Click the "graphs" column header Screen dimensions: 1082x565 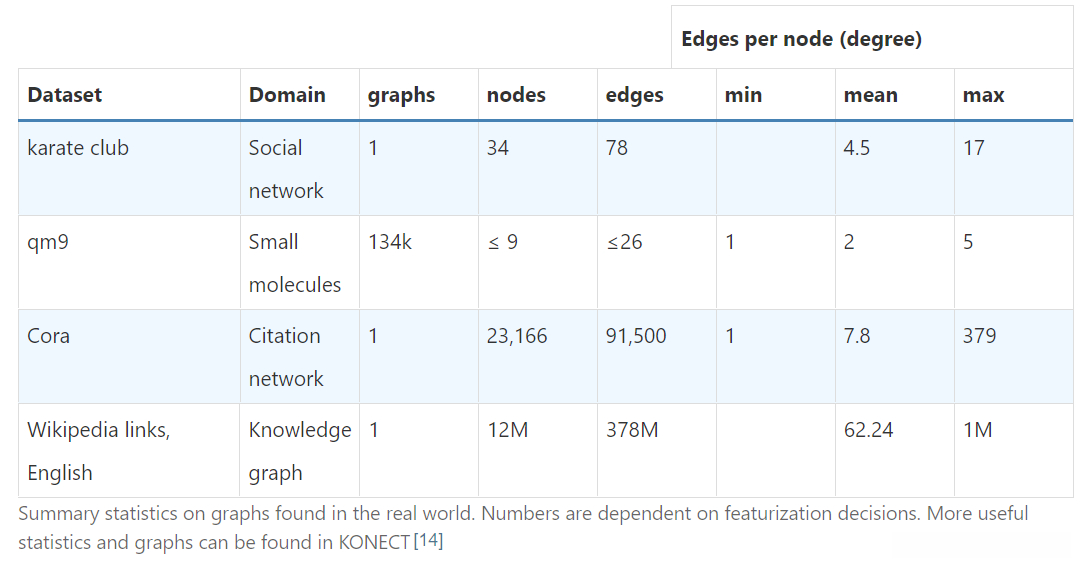pos(401,95)
